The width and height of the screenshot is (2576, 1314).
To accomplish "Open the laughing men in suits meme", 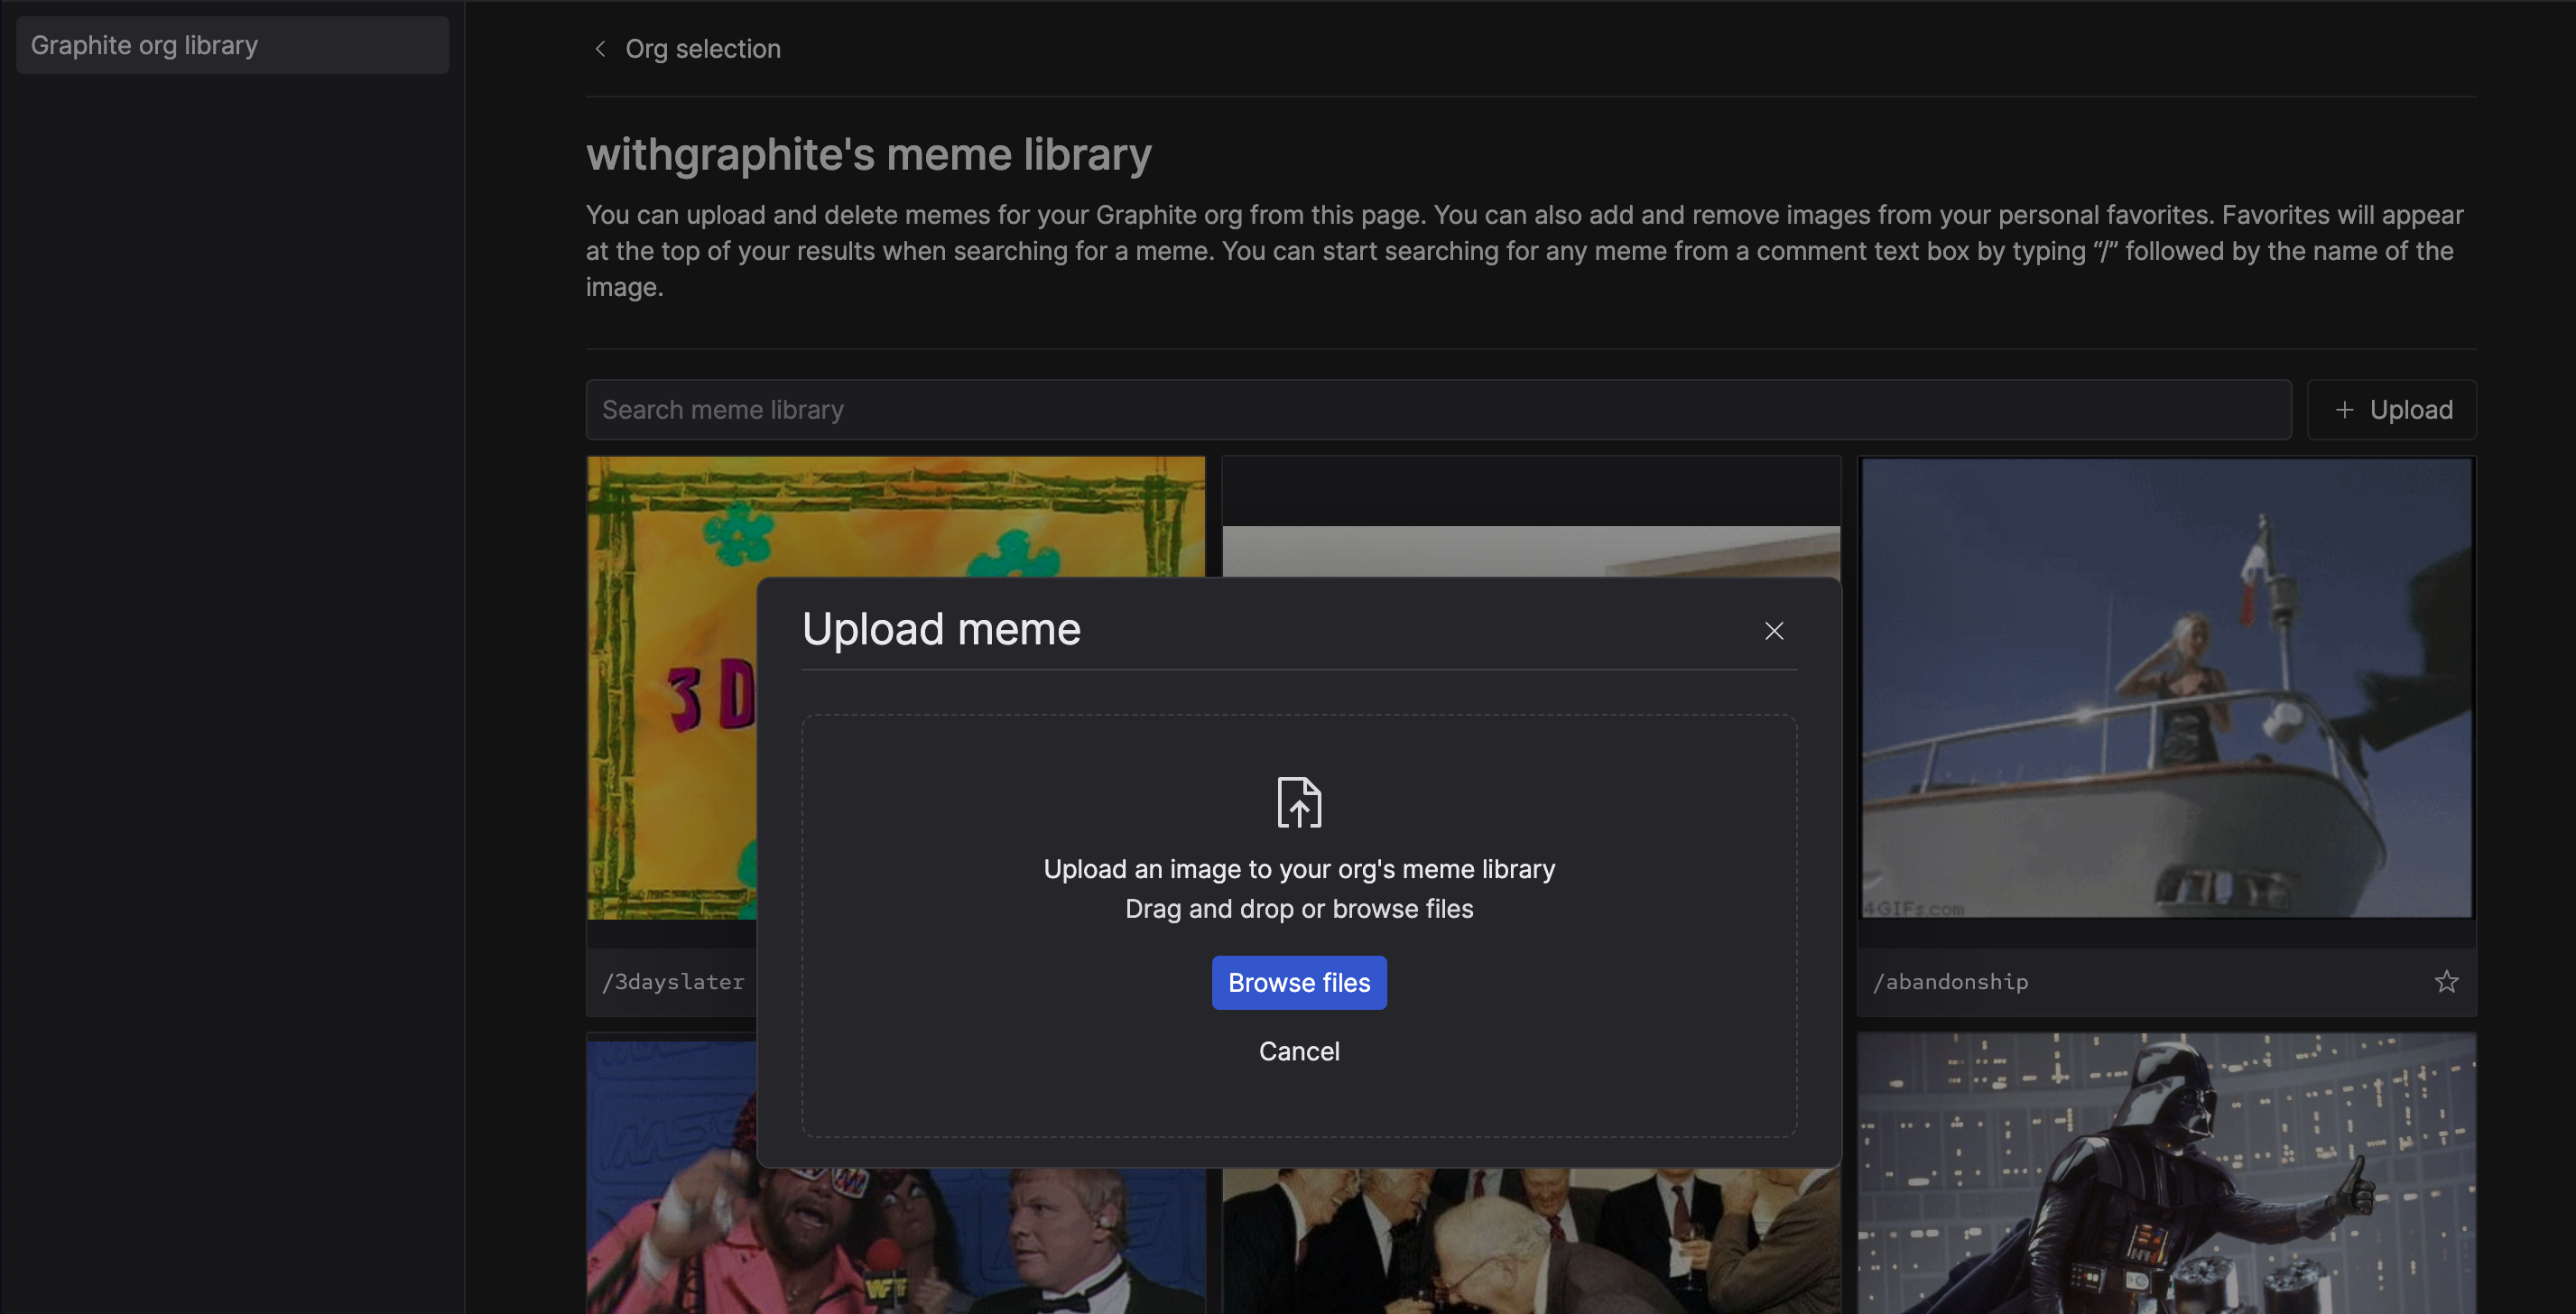I will [1530, 1240].
